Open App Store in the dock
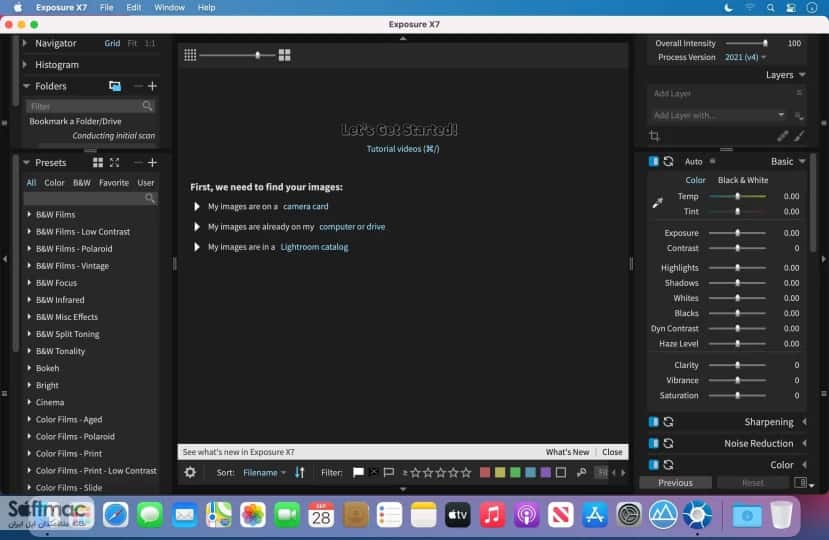Viewport: 829px width, 540px height. 594,515
